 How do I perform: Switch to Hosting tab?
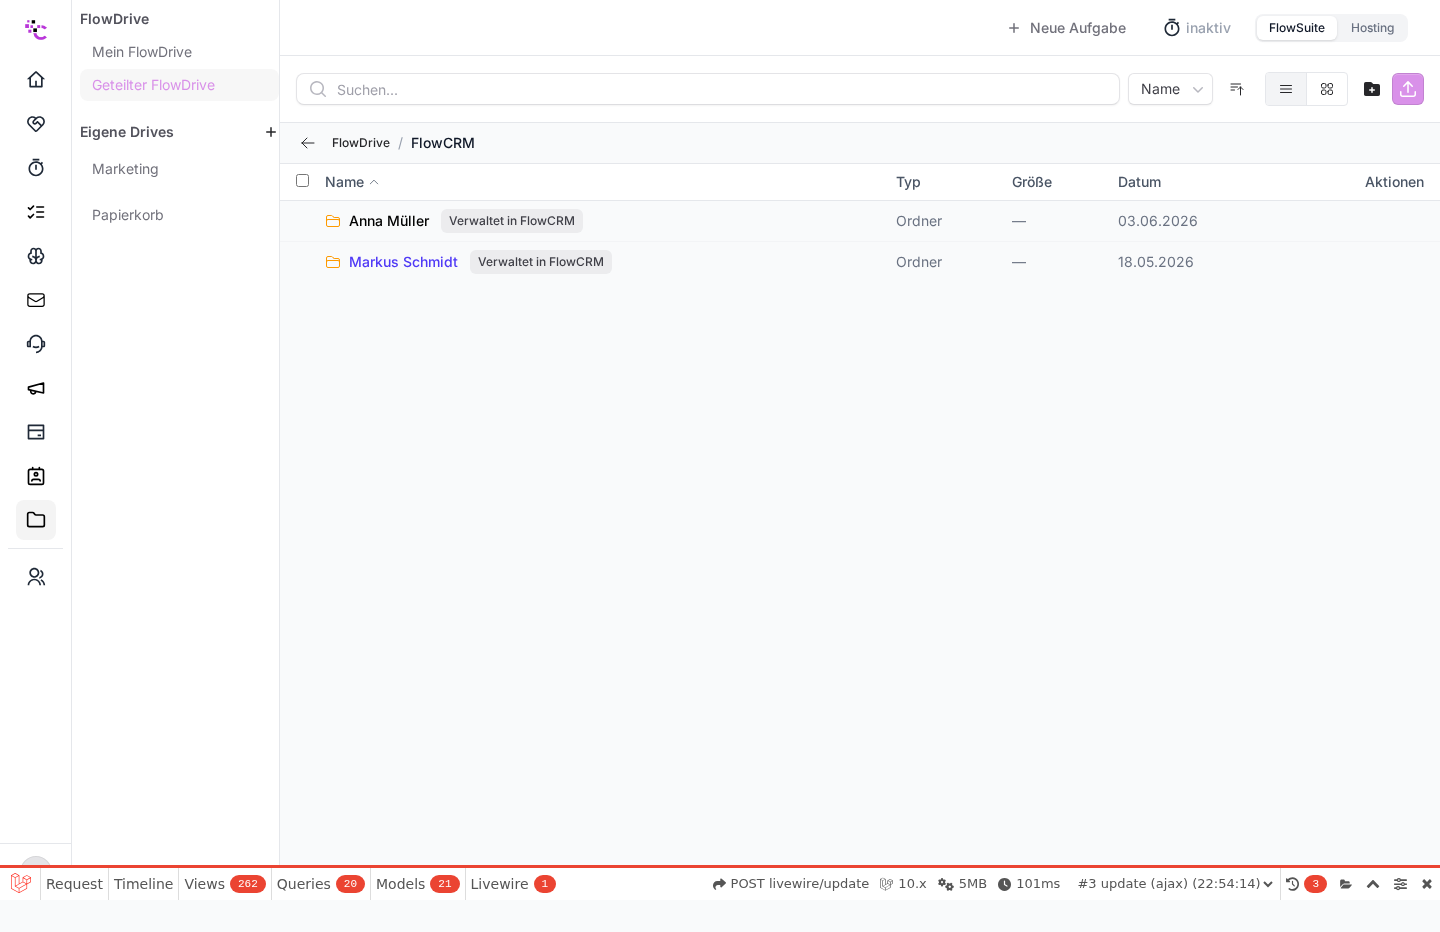(1372, 28)
